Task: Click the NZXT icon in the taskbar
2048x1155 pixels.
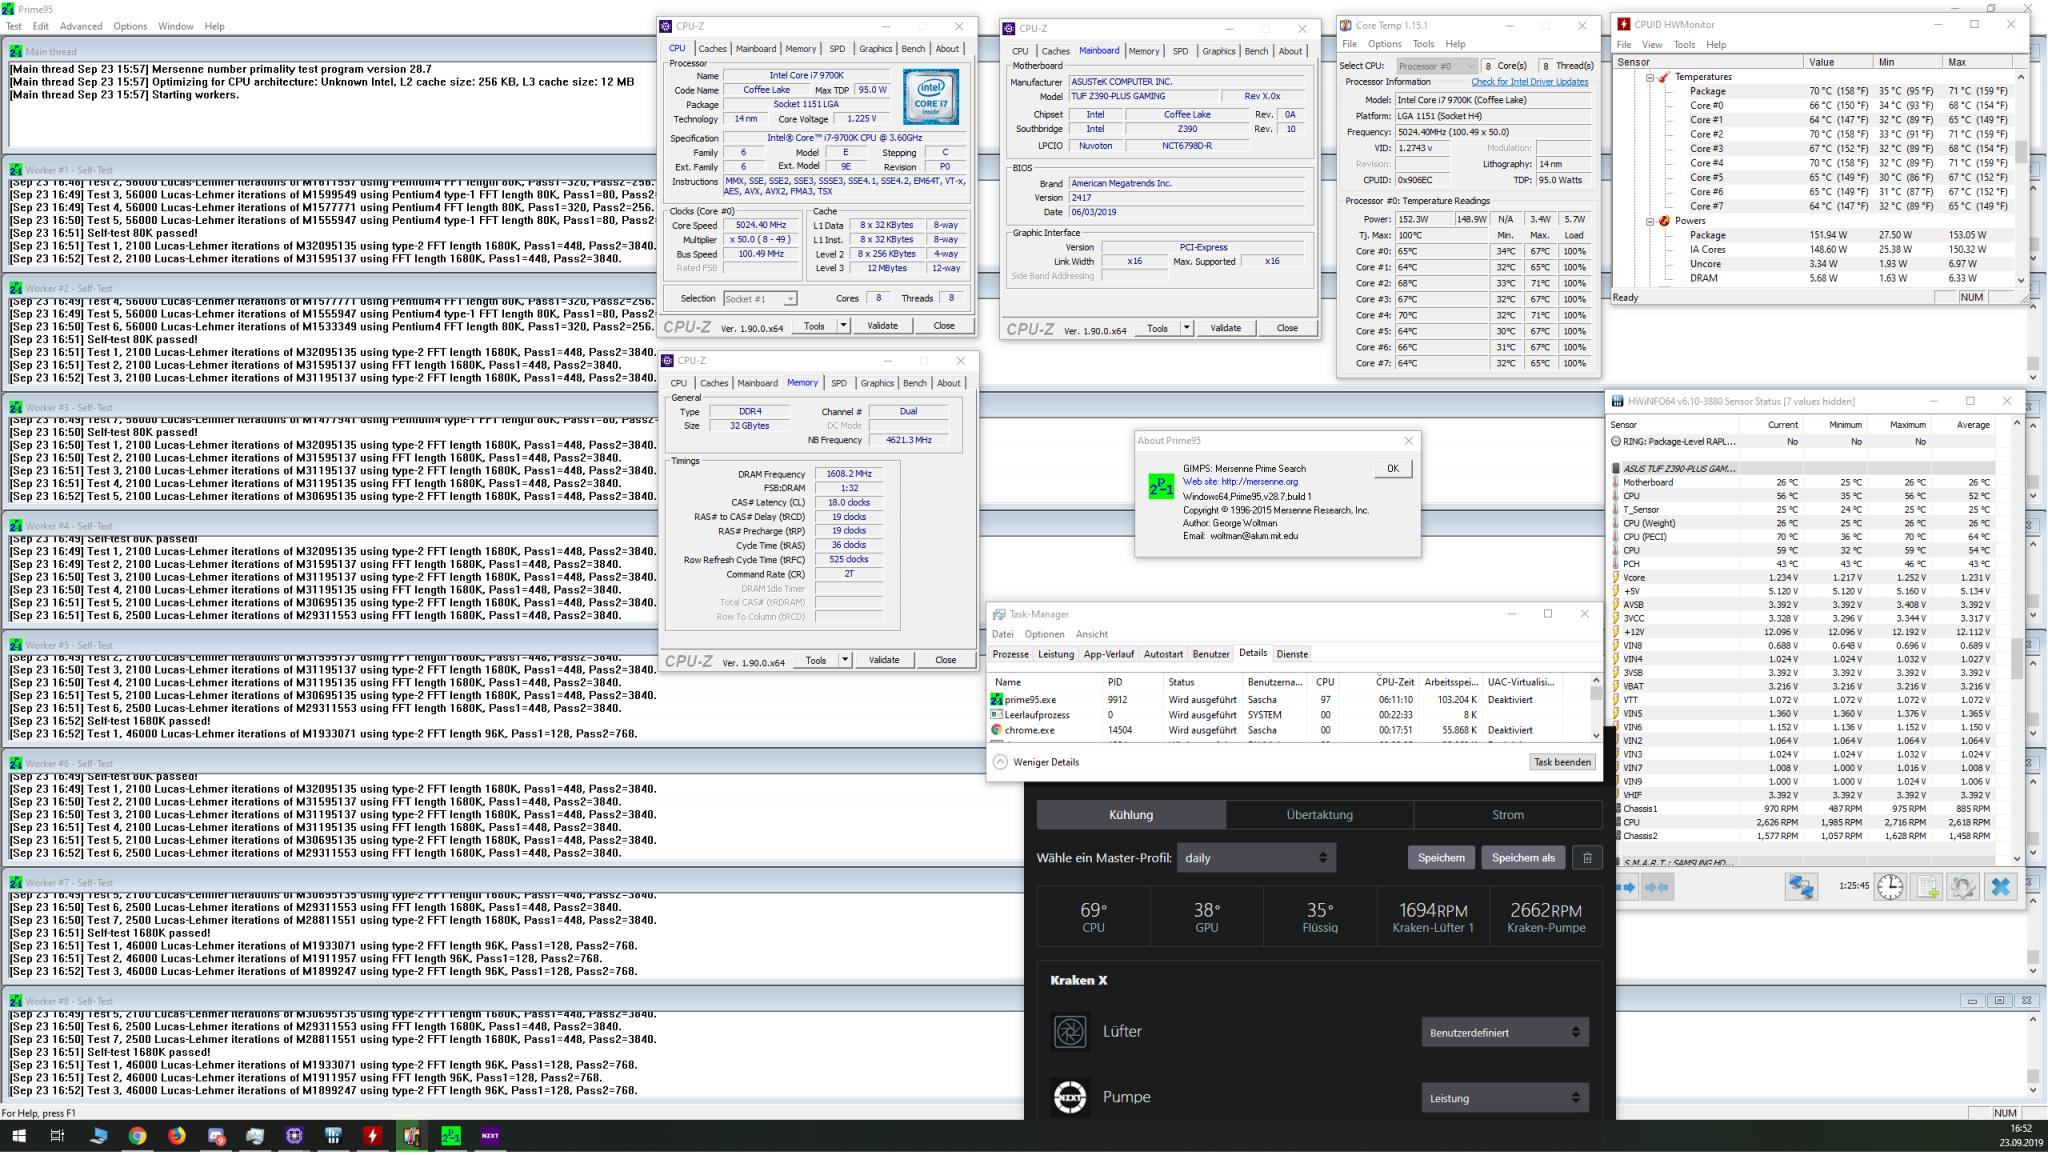Action: point(490,1136)
